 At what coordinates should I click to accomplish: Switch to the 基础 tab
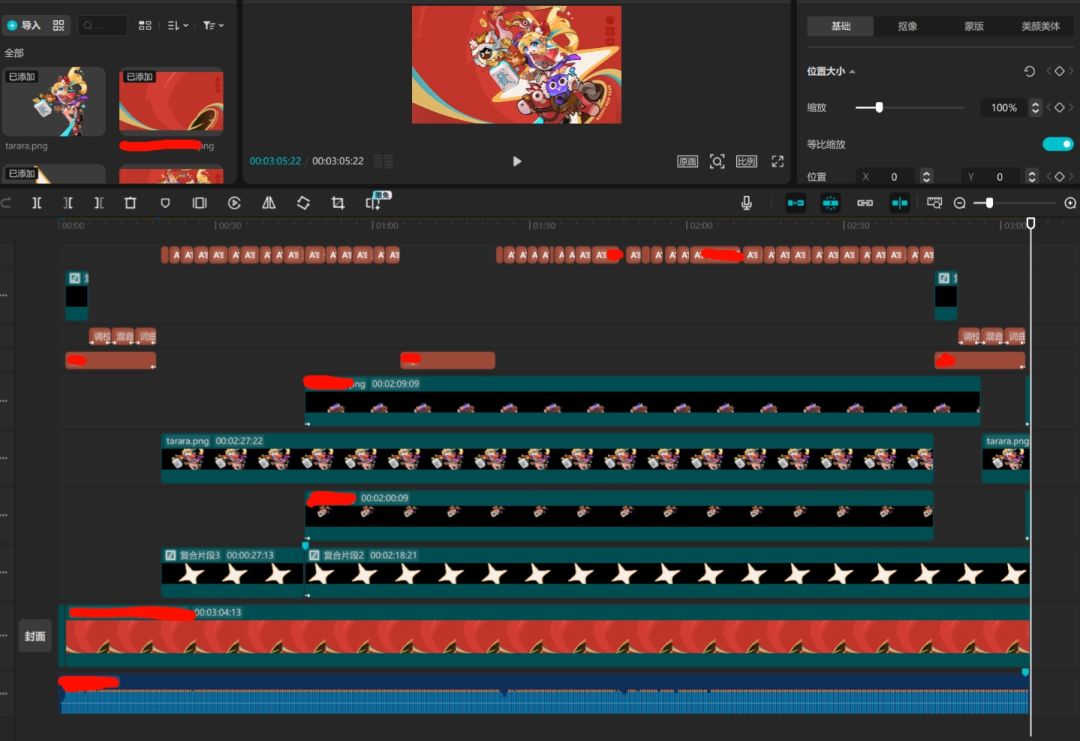pyautogui.click(x=840, y=26)
